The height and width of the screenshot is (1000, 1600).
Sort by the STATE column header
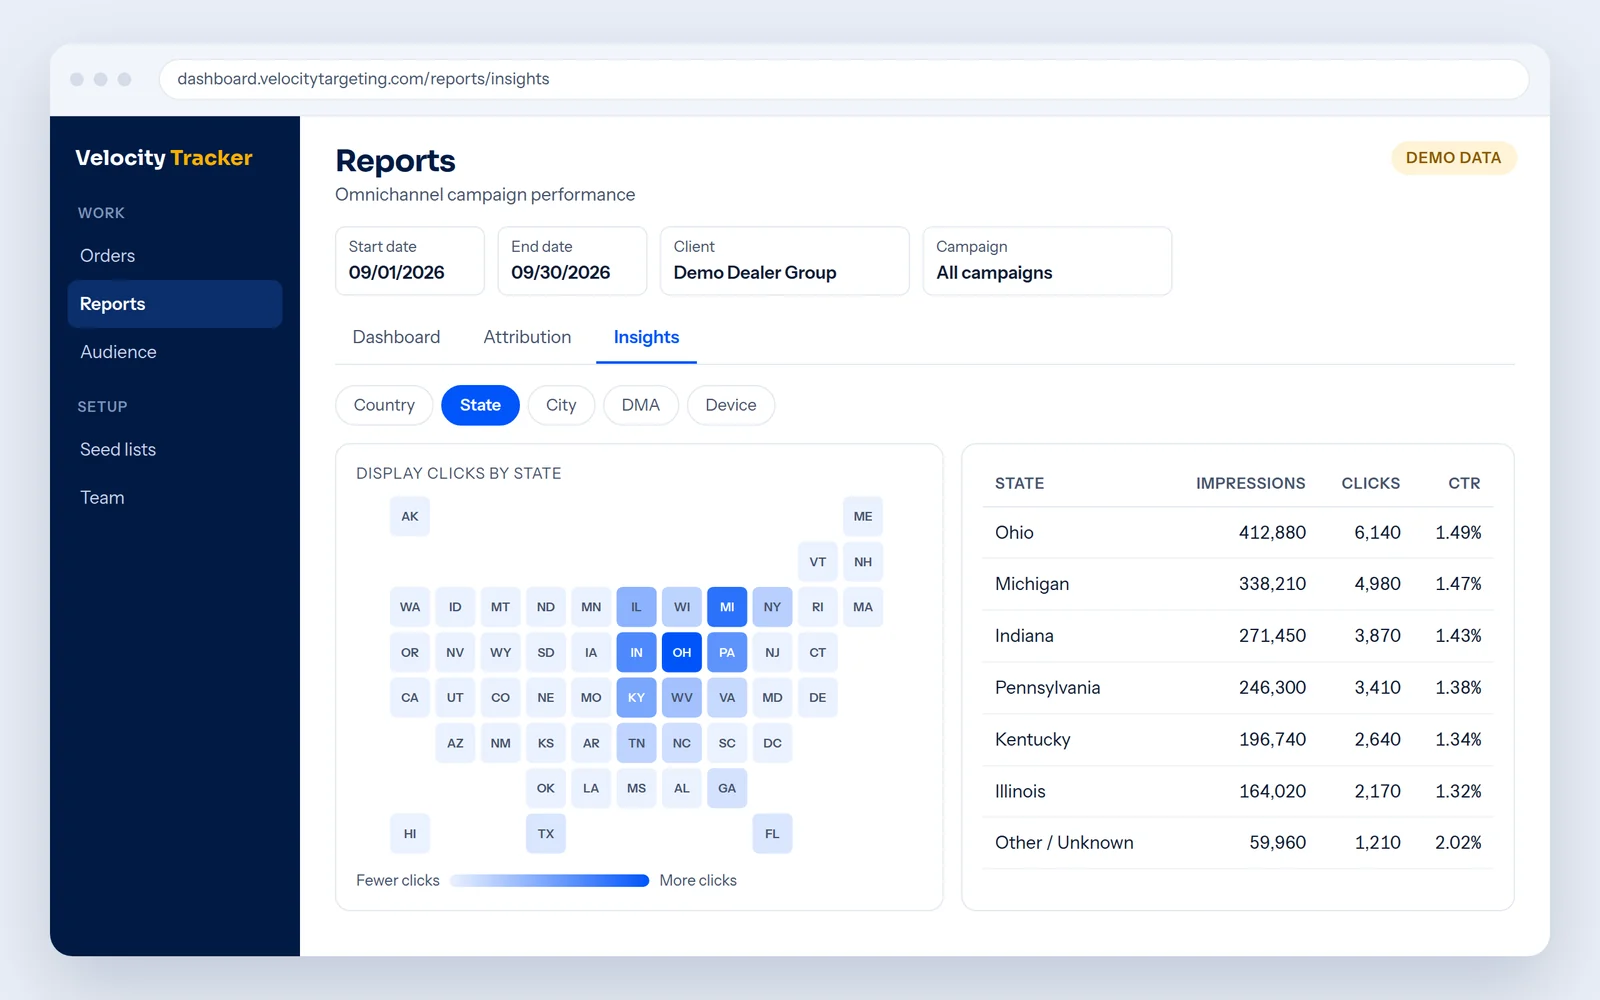click(1019, 484)
